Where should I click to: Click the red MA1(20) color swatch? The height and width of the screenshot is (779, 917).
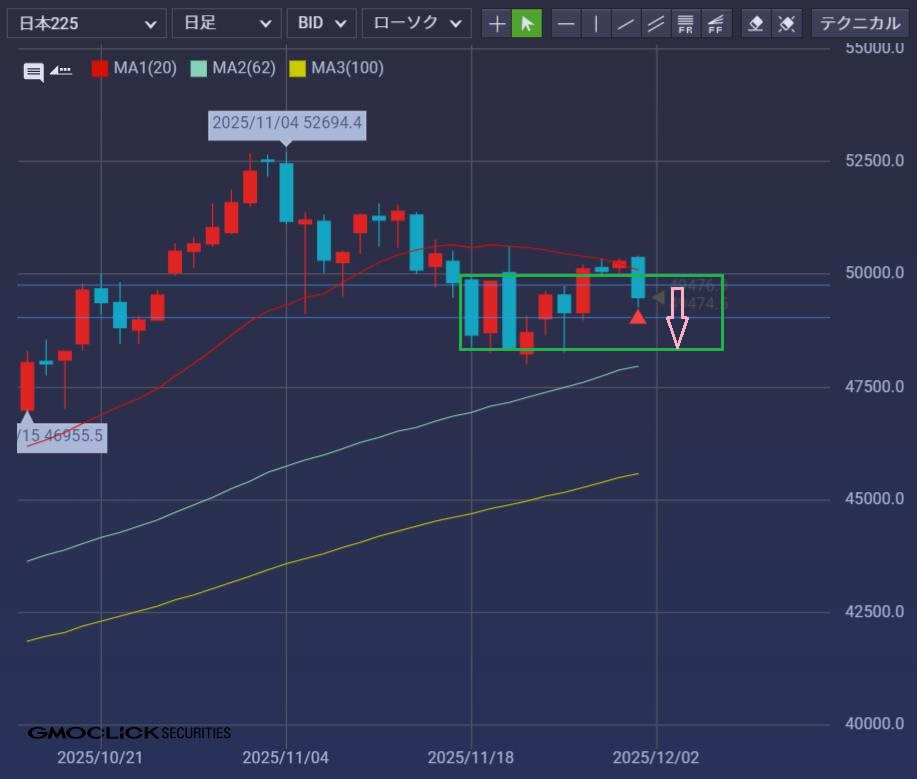tap(100, 69)
